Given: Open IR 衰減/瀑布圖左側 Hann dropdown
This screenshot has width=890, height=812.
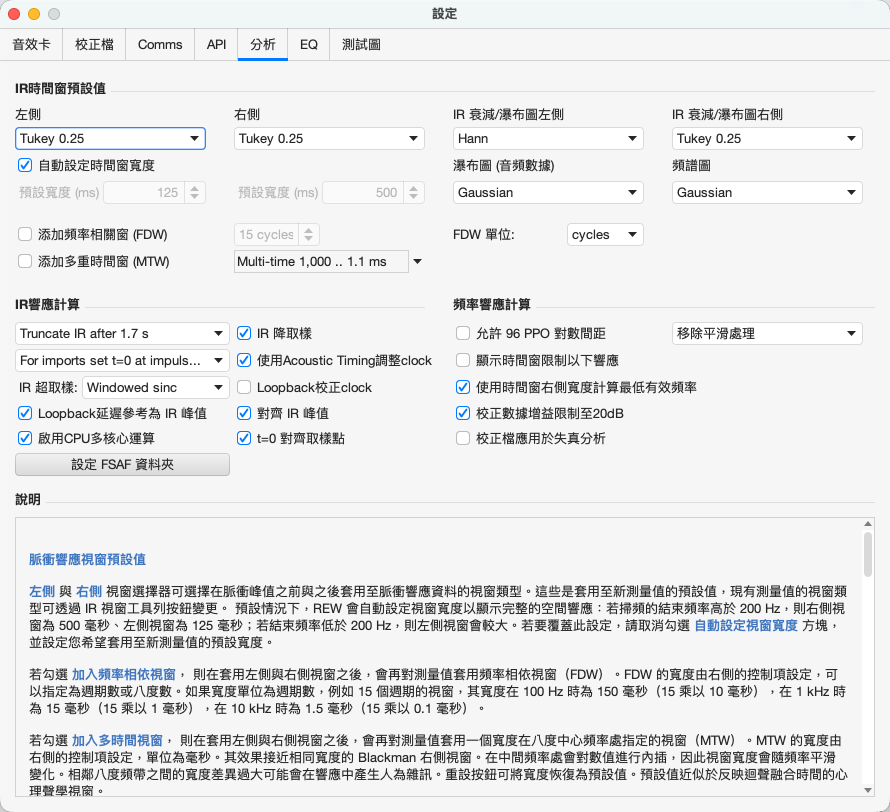Looking at the screenshot, I should 548,138.
